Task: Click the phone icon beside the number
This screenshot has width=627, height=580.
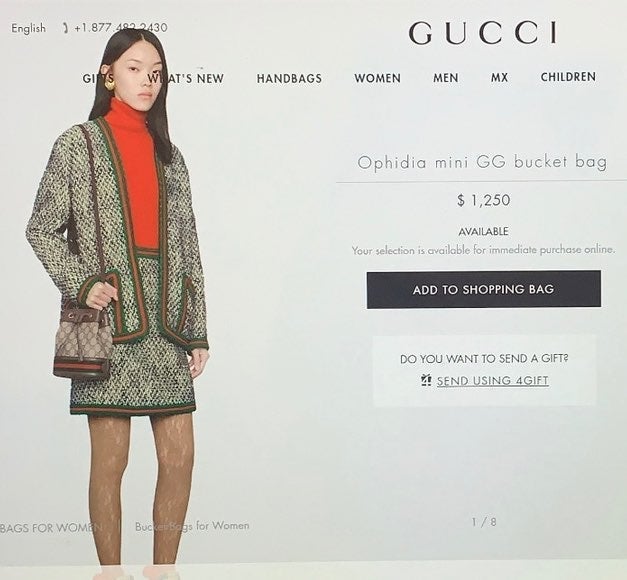Action: pyautogui.click(x=66, y=28)
